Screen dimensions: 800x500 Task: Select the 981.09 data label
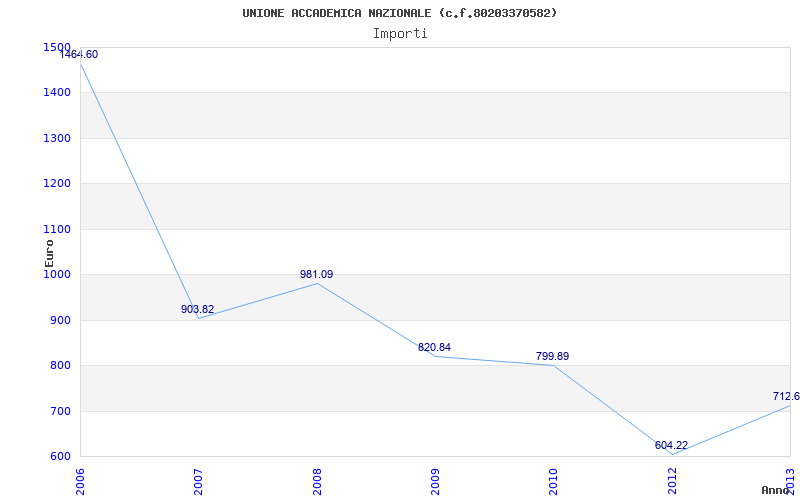coord(316,274)
